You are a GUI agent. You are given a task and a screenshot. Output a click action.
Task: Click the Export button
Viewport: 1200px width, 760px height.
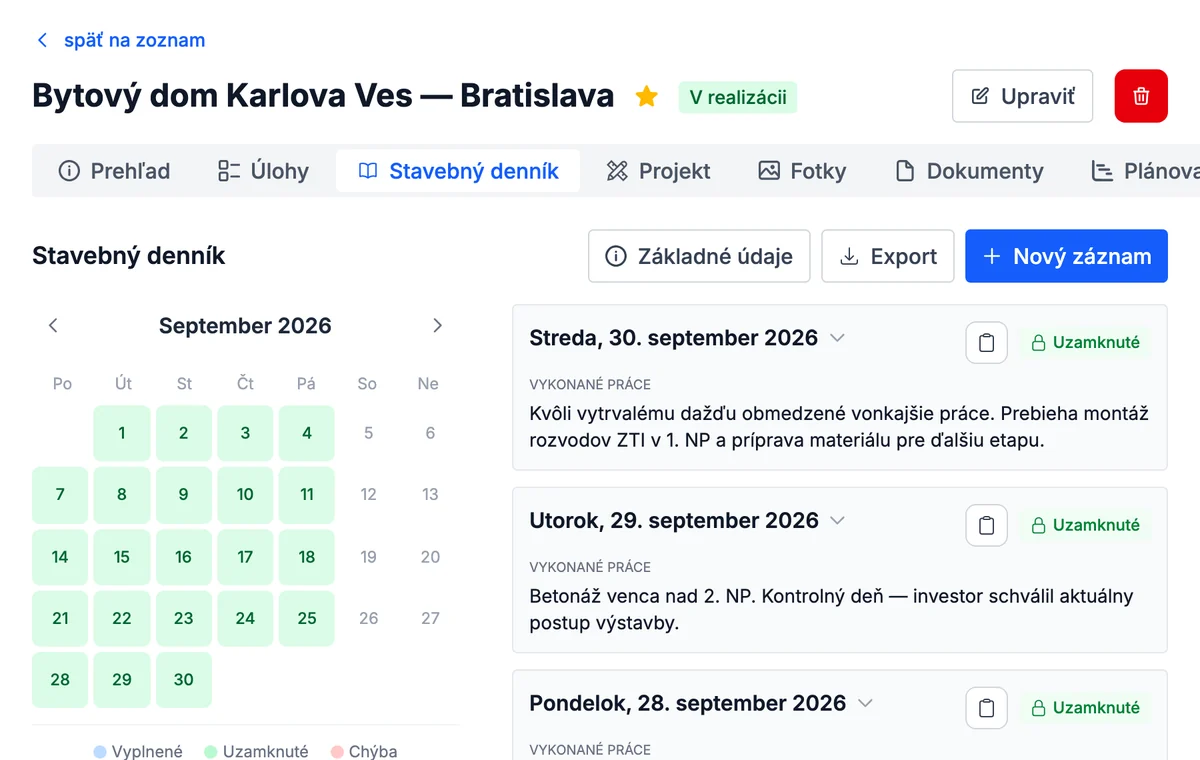[x=888, y=256]
